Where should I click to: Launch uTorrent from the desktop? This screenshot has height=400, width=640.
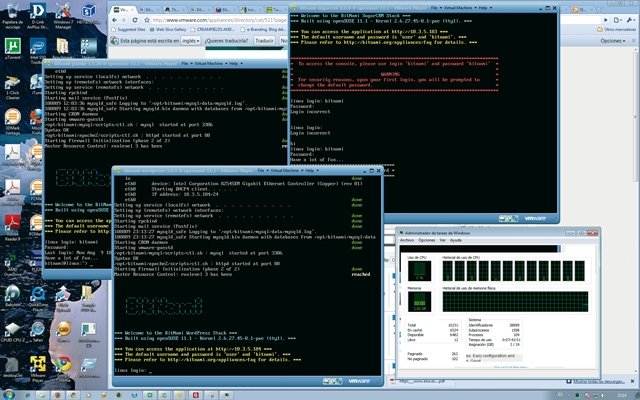[13, 49]
